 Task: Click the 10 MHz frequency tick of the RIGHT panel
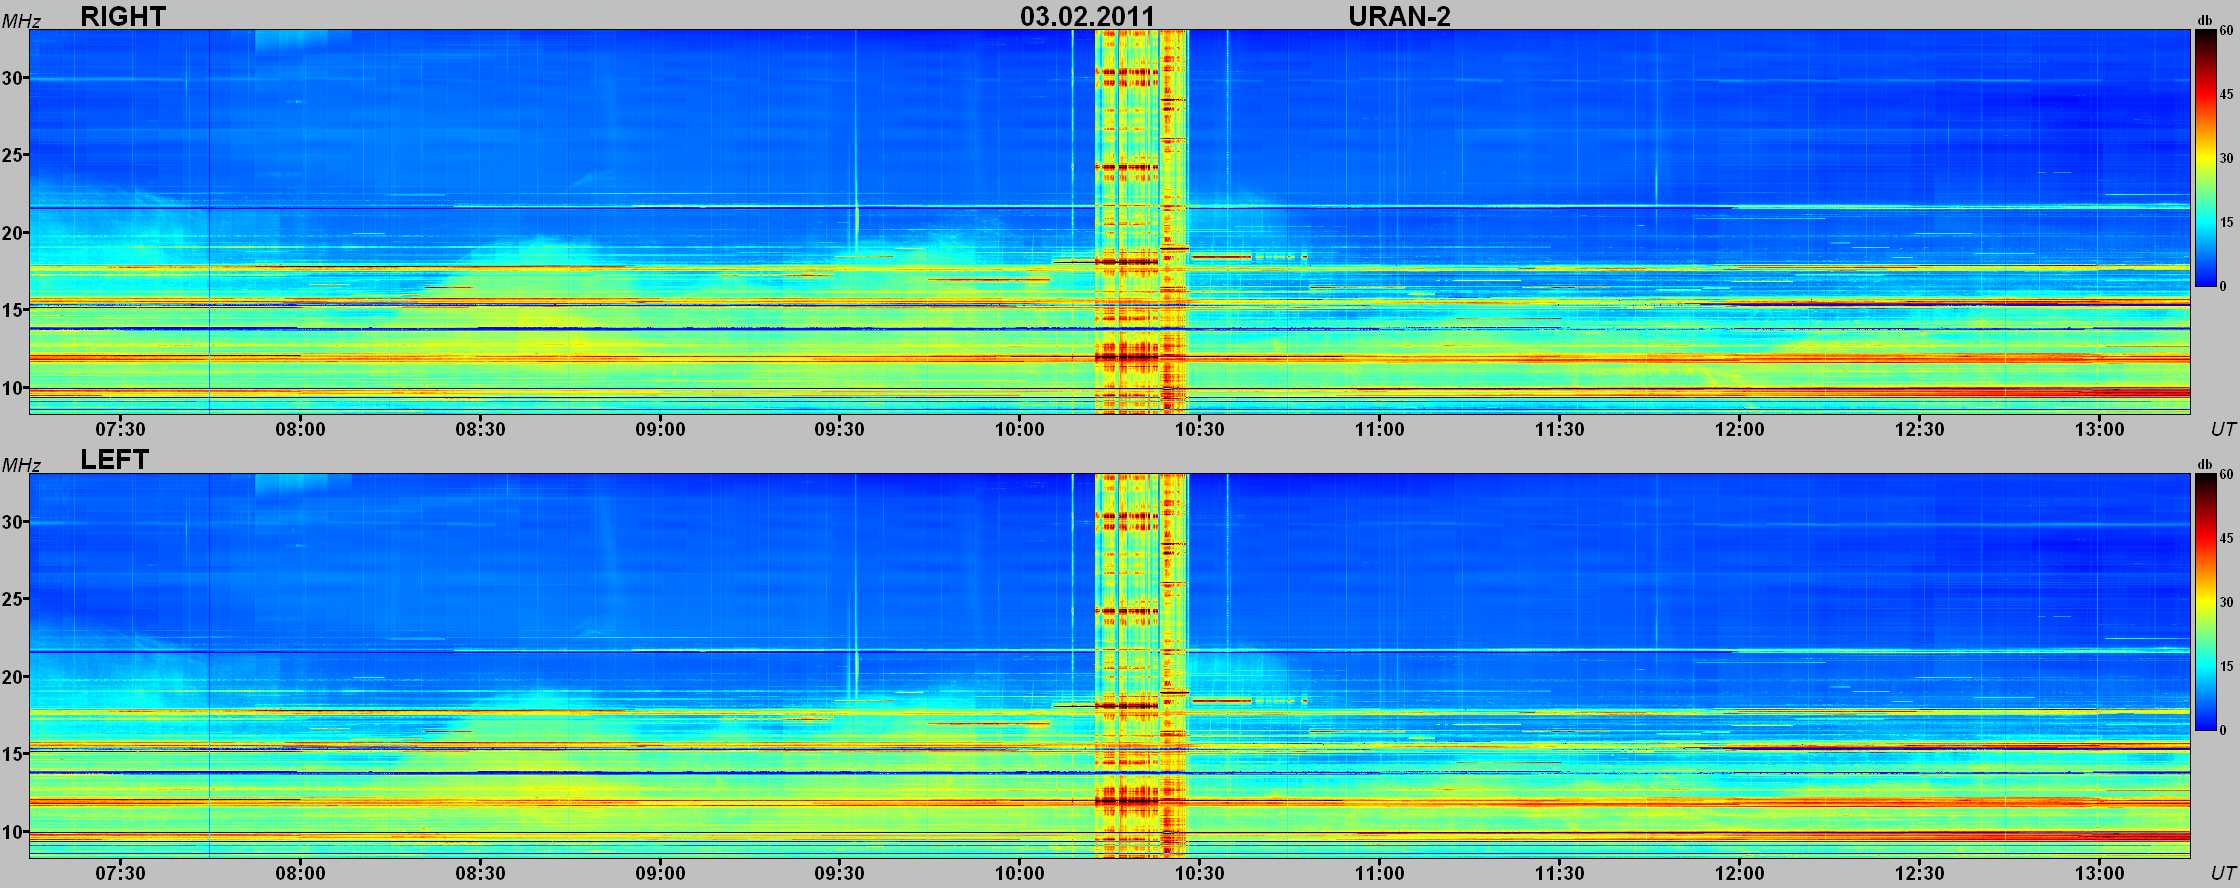(x=13, y=388)
